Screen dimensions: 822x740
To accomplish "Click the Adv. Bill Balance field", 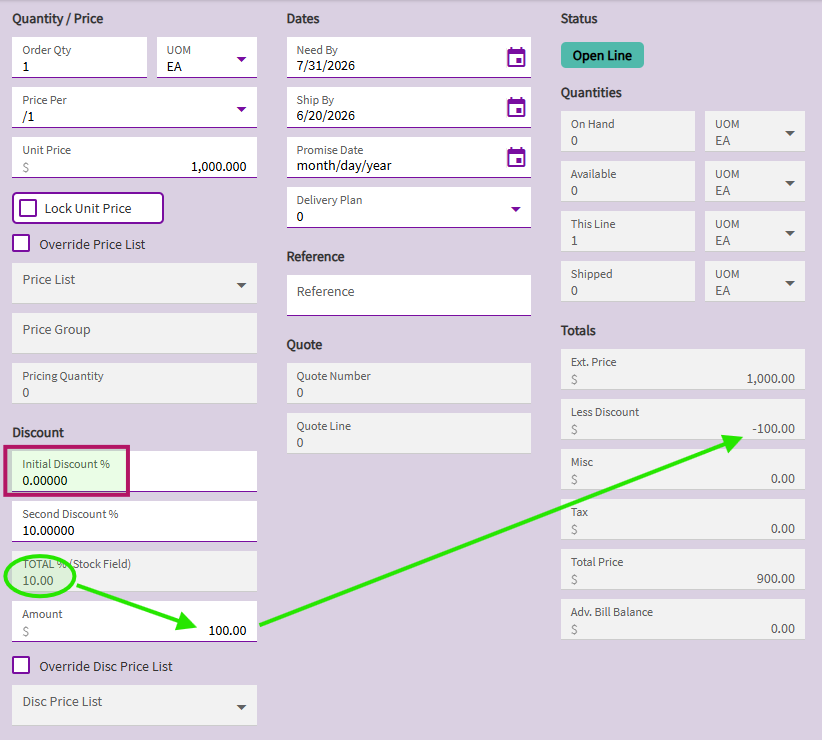I will pos(683,619).
